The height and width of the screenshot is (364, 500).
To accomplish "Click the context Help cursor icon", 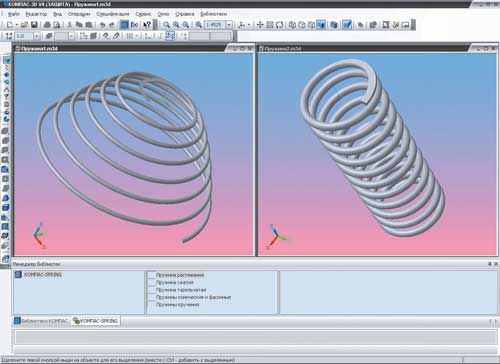I will [147, 25].
